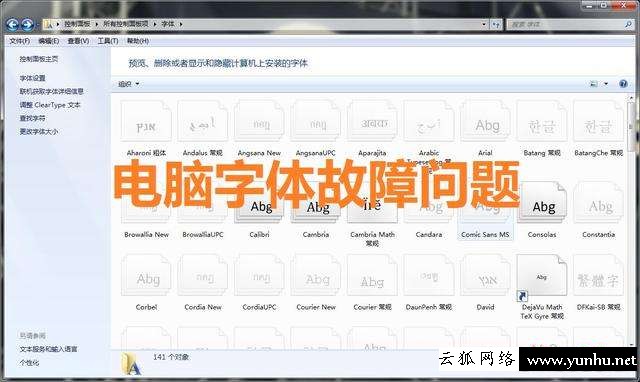
Task: Select the BatangChe font icon
Action: 598,122
